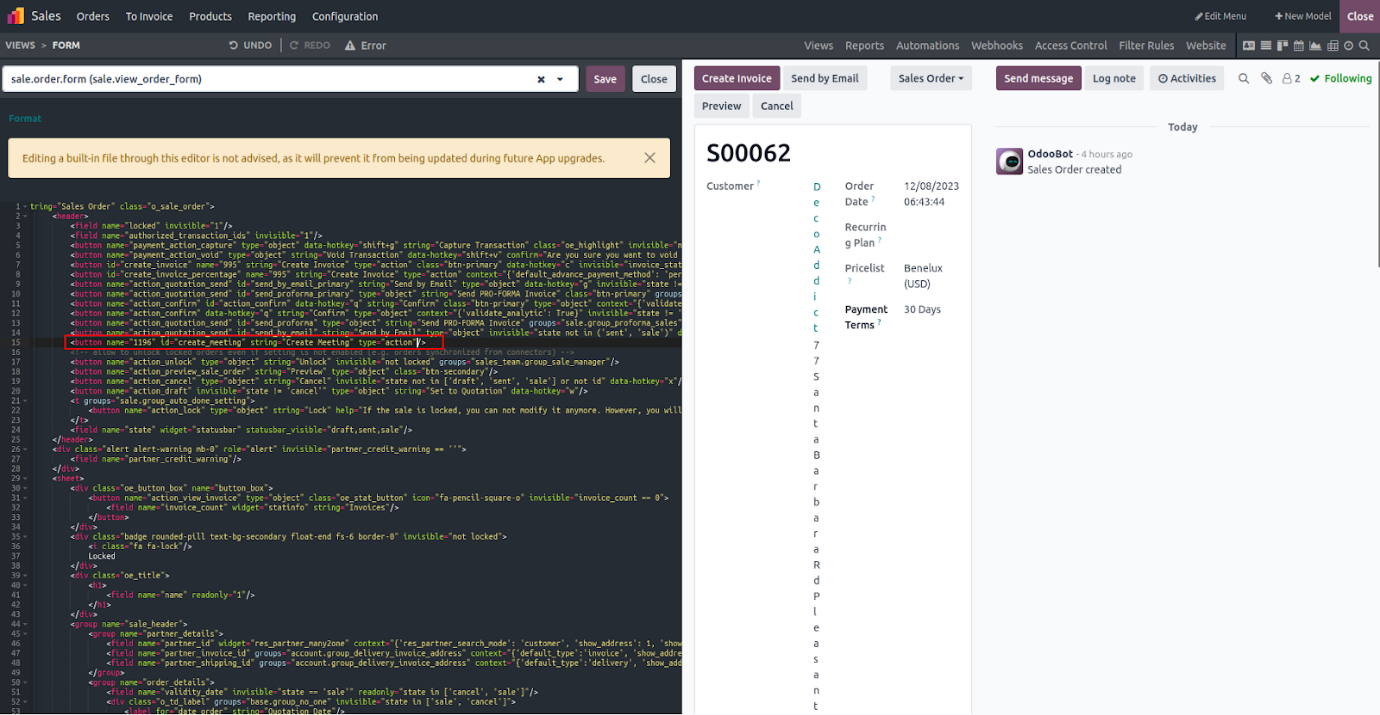Open the Reporting menu
The height and width of the screenshot is (715, 1380).
click(271, 16)
